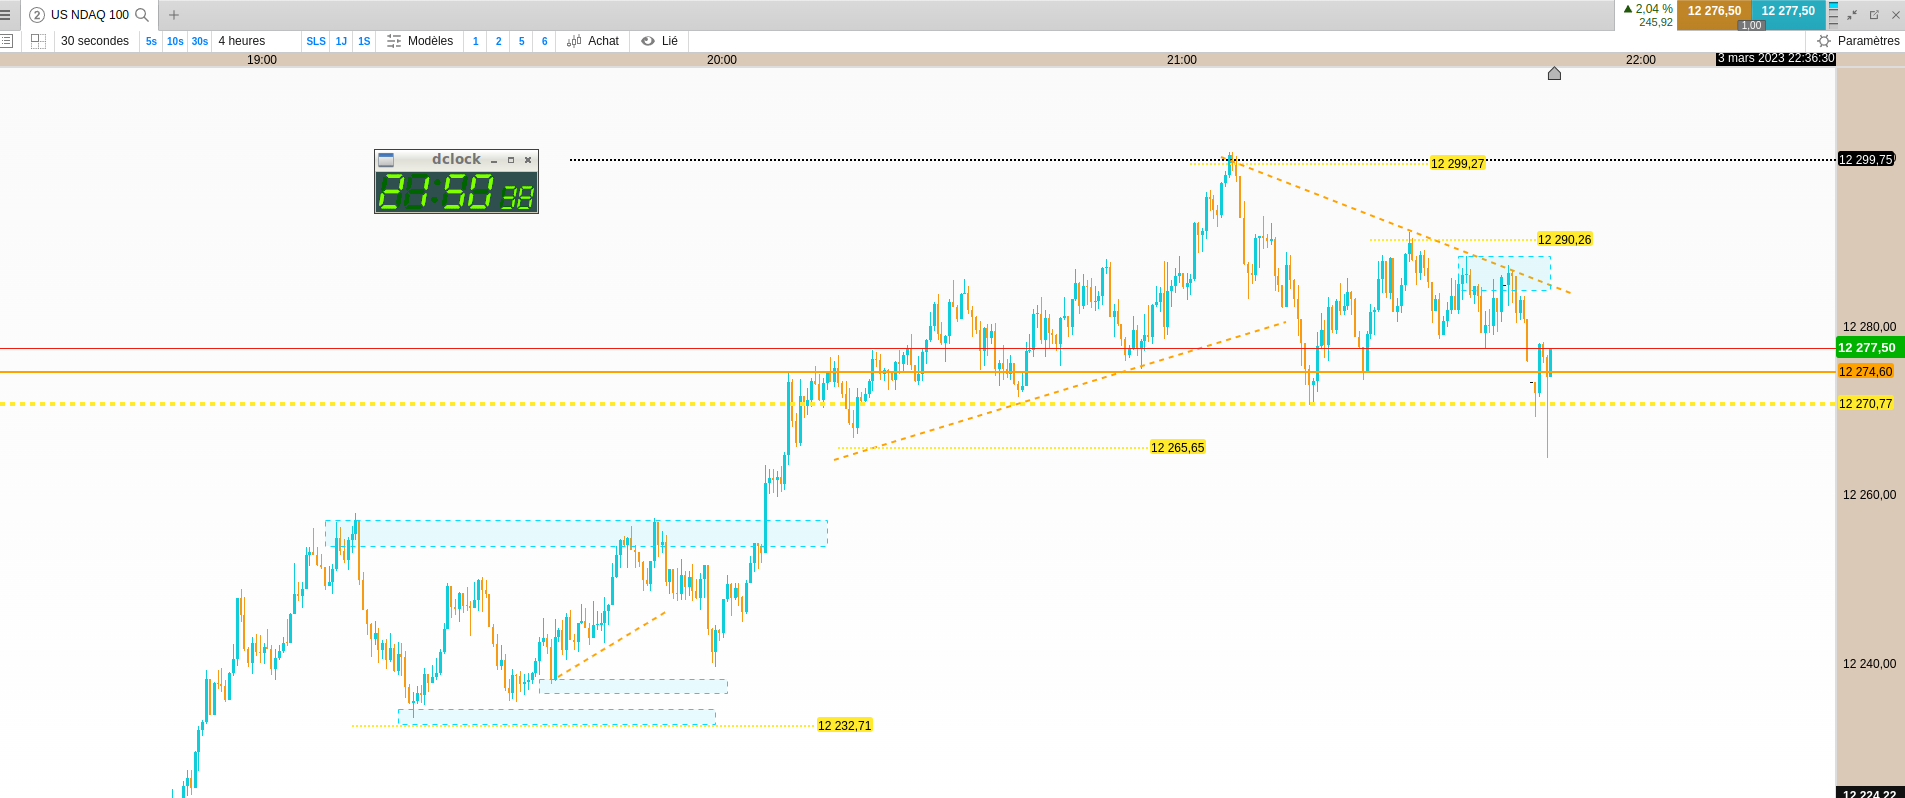
Task: Open the Achat order menu
Action: (x=593, y=41)
